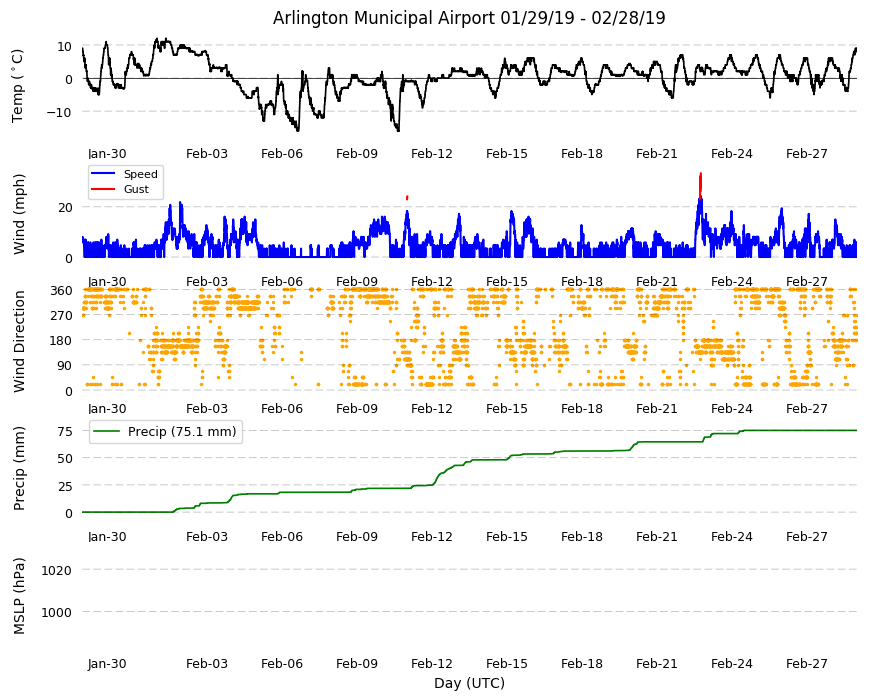
Task: Click Feb-27 tick under the MSLP chart
Action: pyautogui.click(x=806, y=663)
